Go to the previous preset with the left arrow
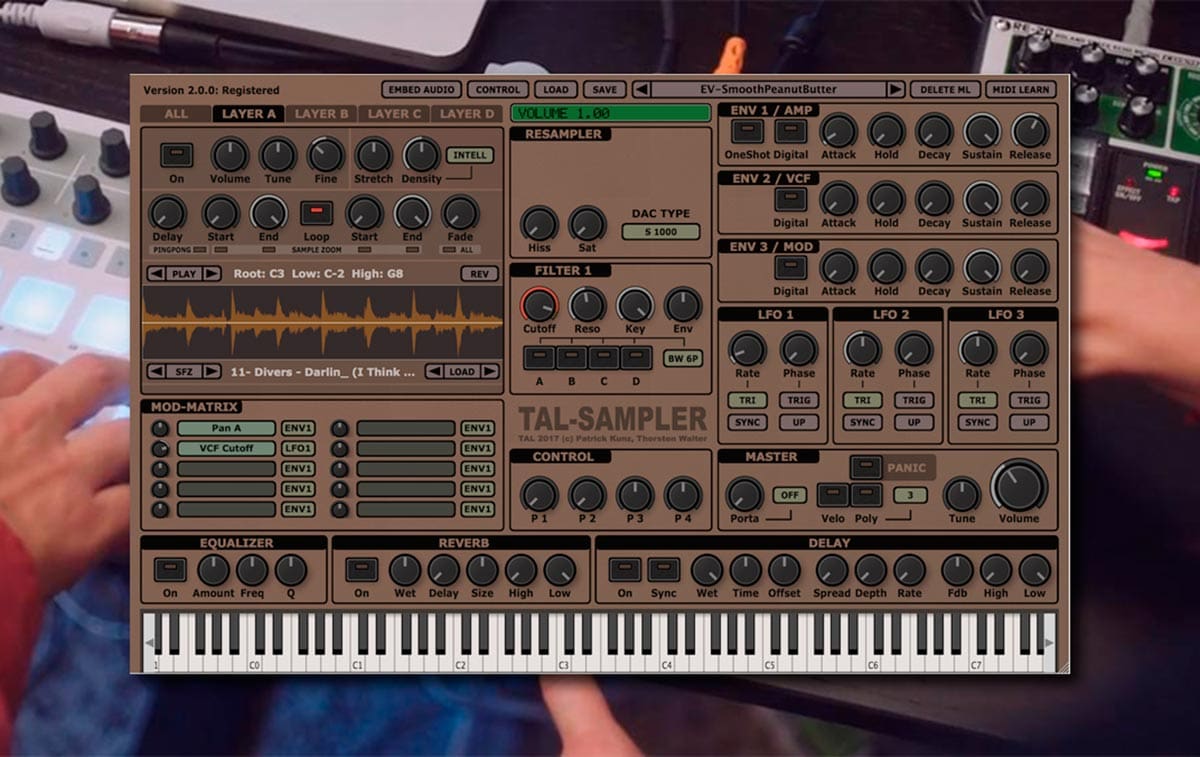 [642, 89]
